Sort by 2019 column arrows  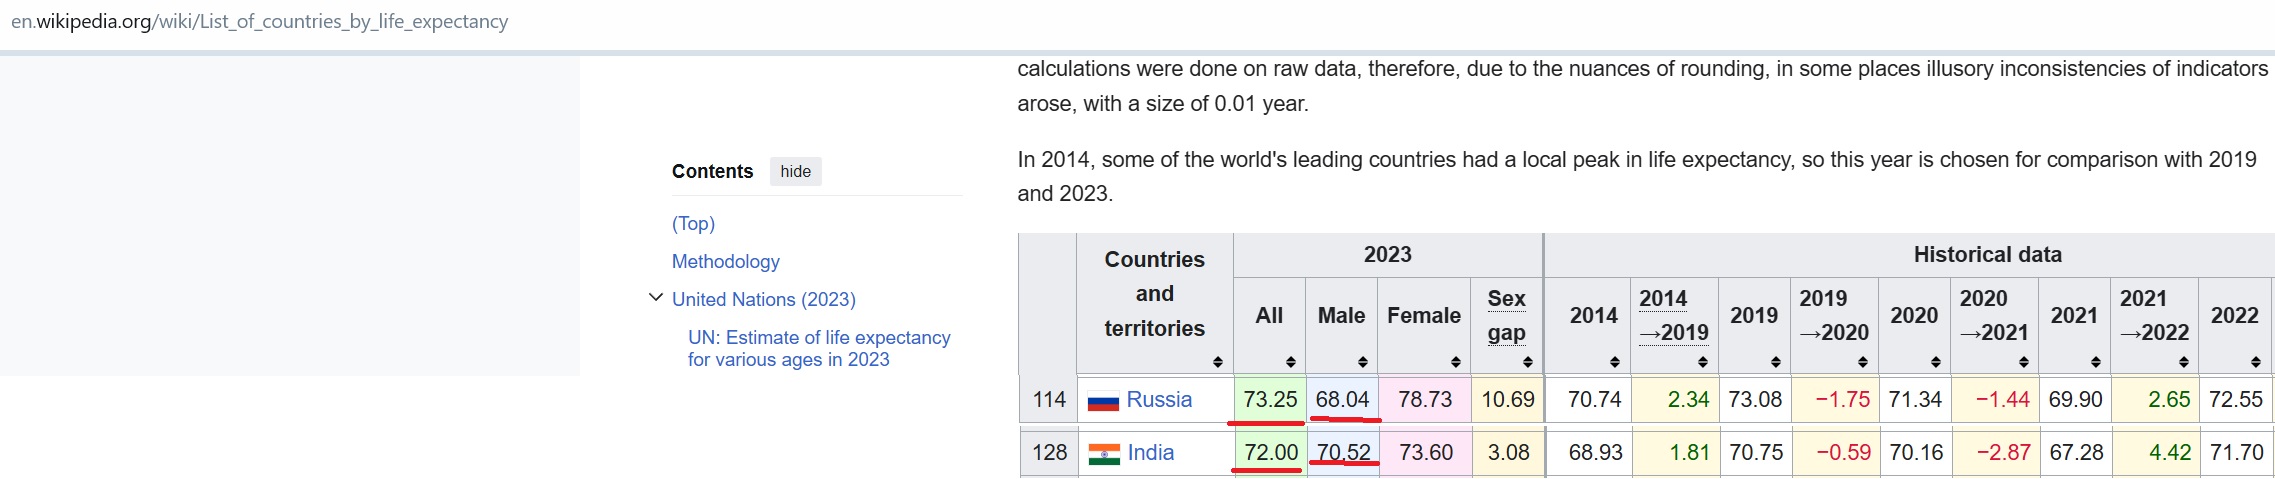pyautogui.click(x=1776, y=362)
